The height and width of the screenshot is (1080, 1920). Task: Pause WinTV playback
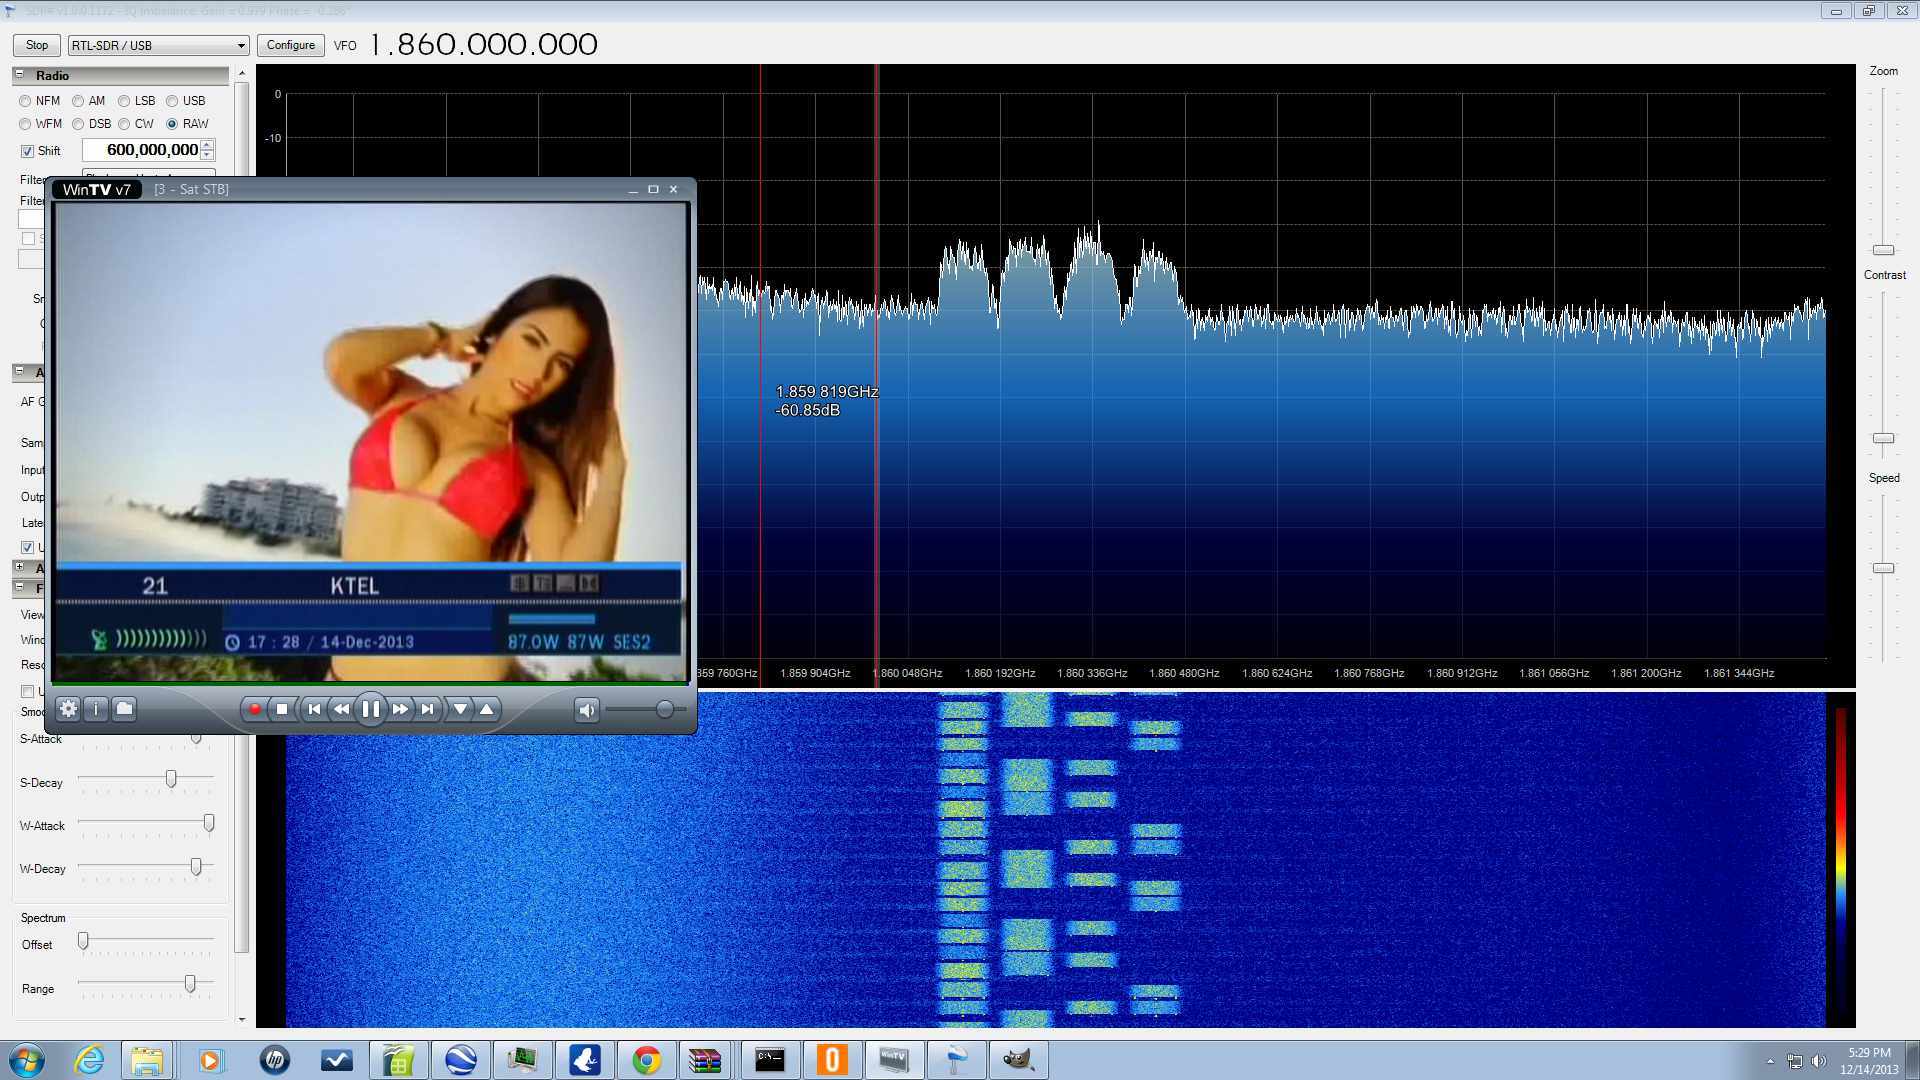click(x=370, y=709)
